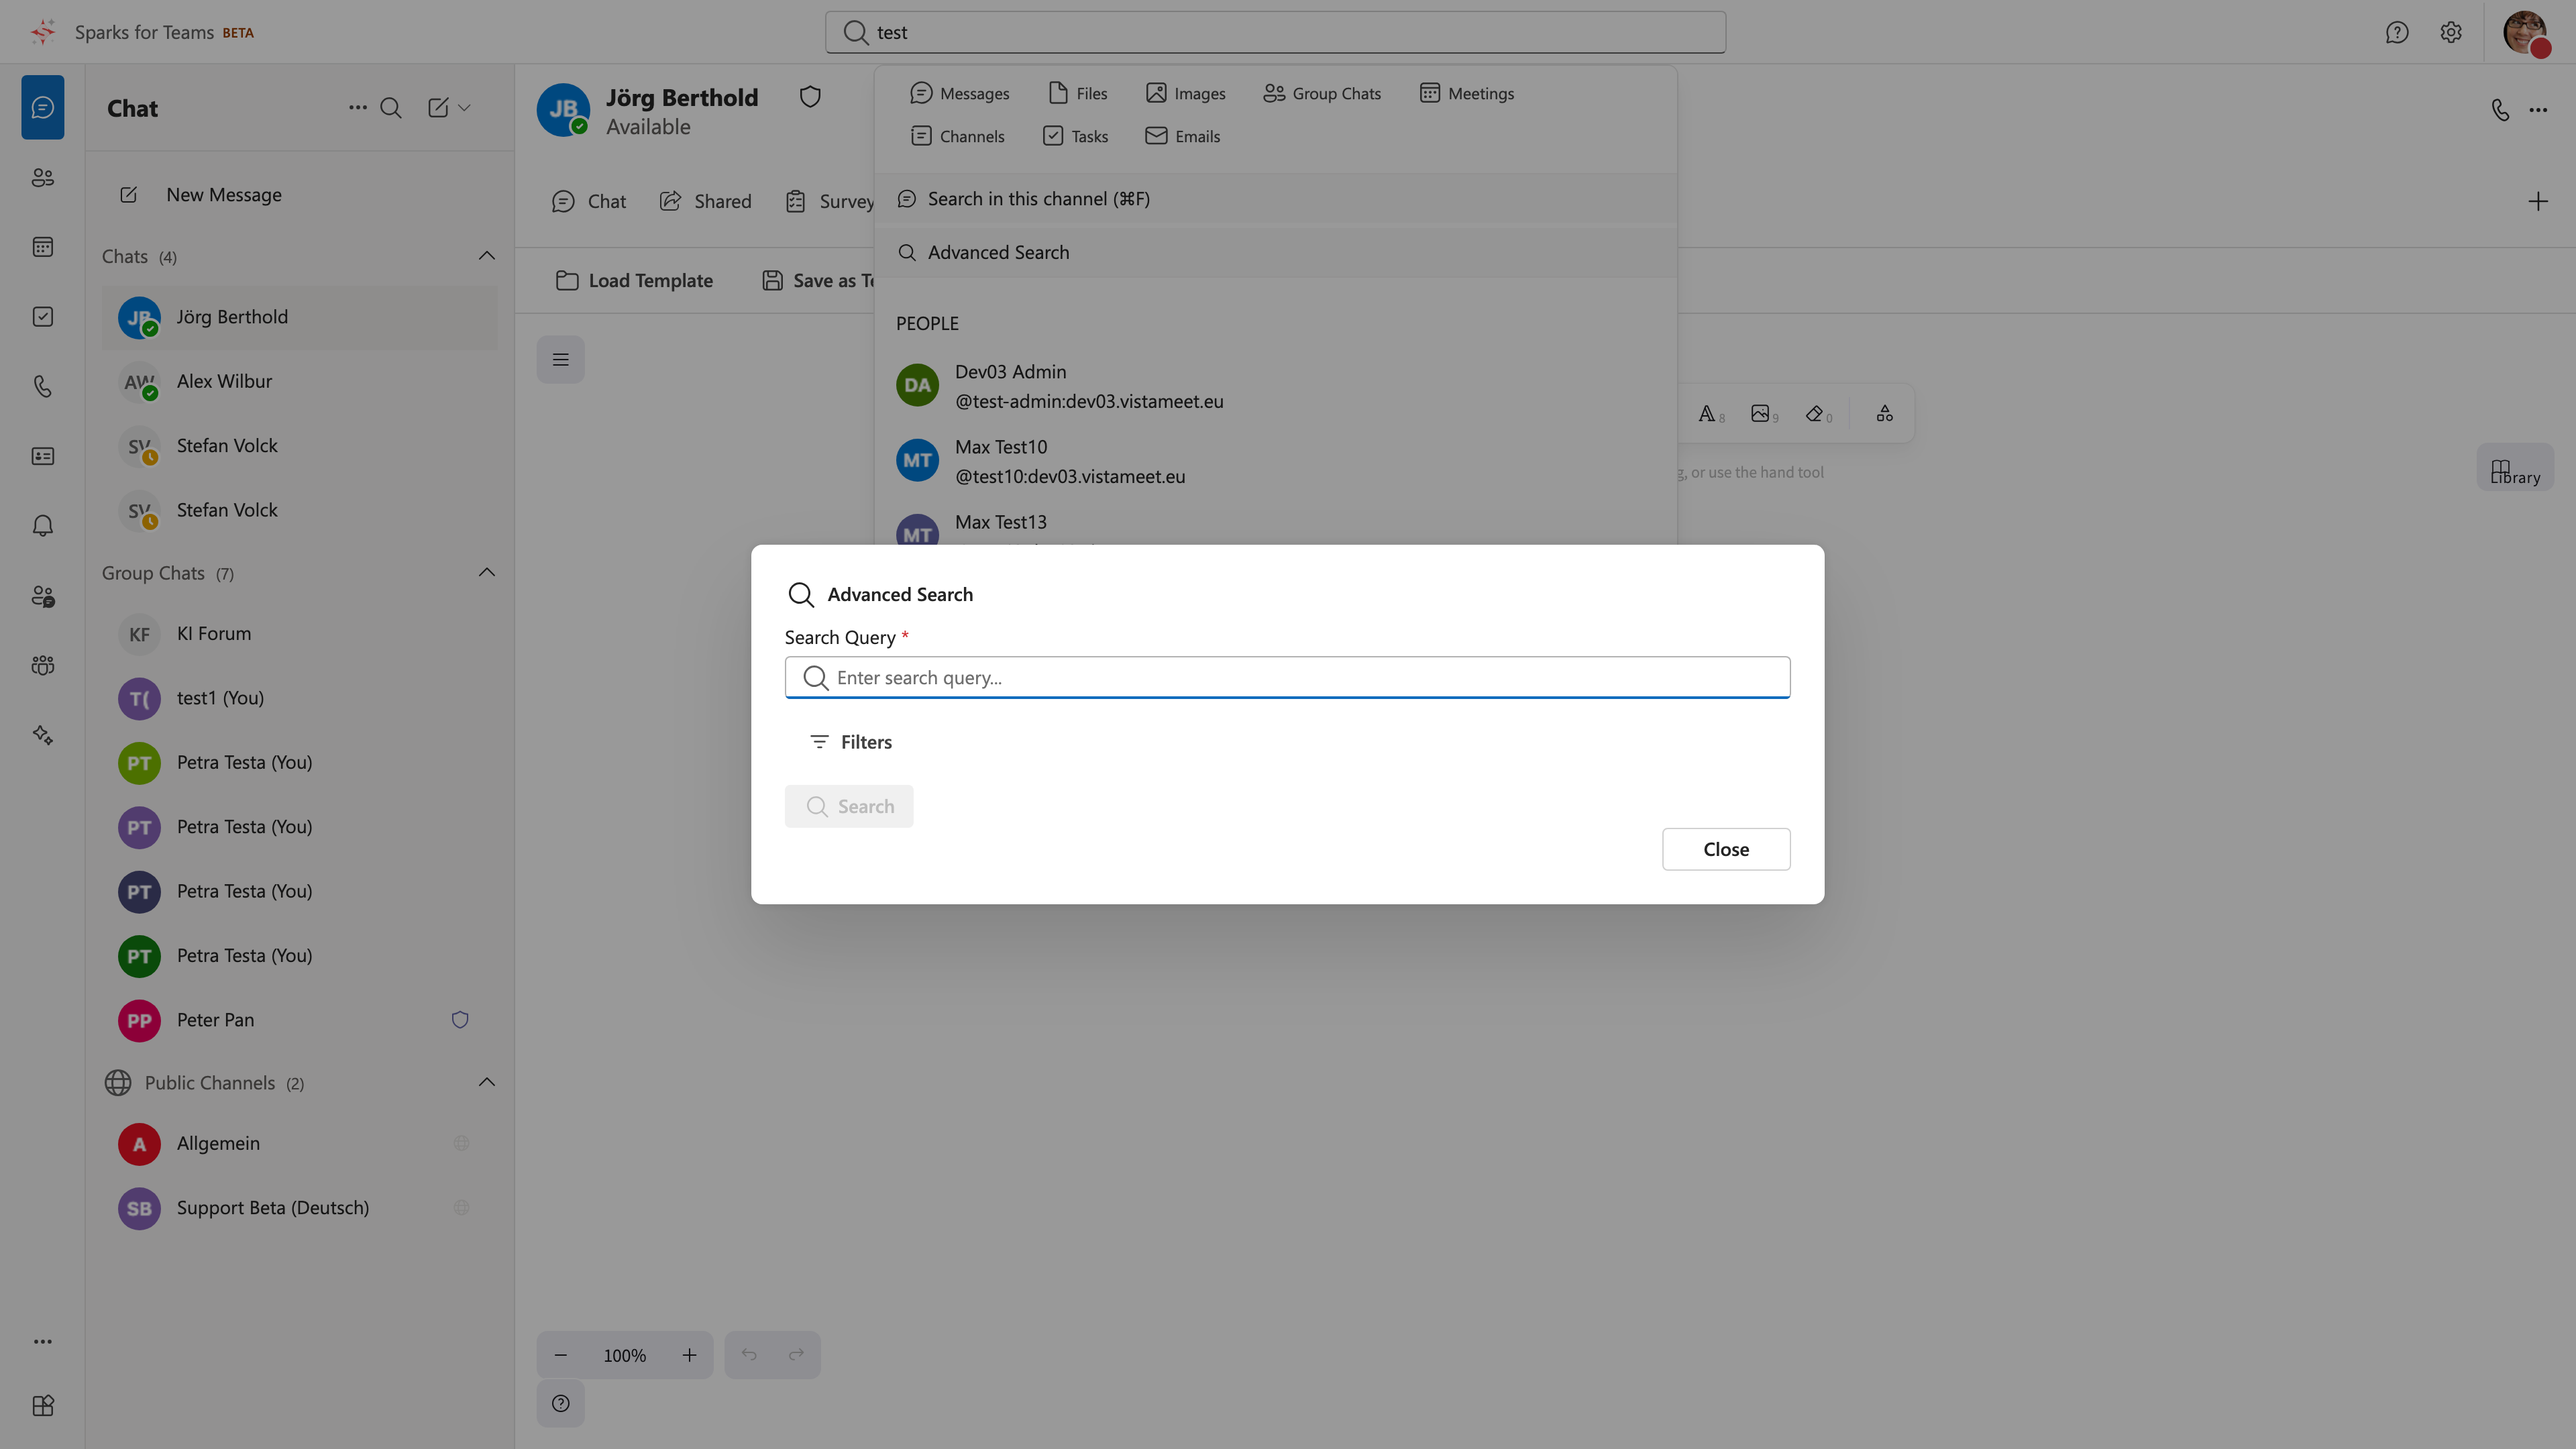Viewport: 2576px width, 1449px height.
Task: Click the search icon in Chat panel header
Action: (391, 108)
